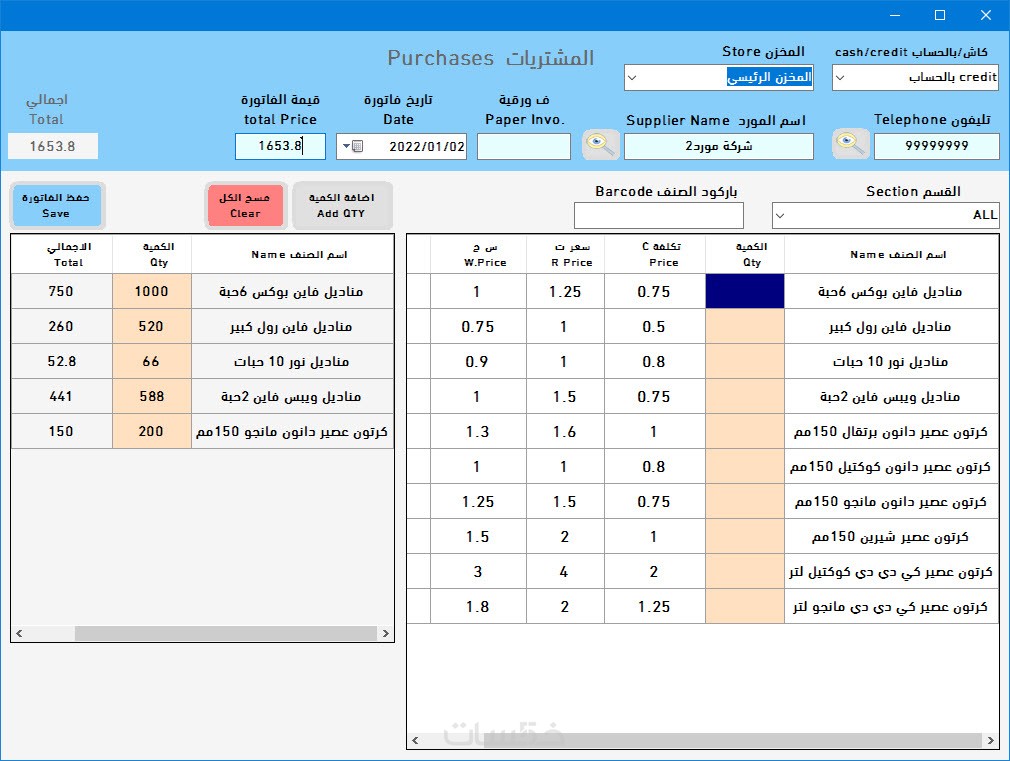Click the products grid horizontal scrollbar thumb

(x=734, y=740)
